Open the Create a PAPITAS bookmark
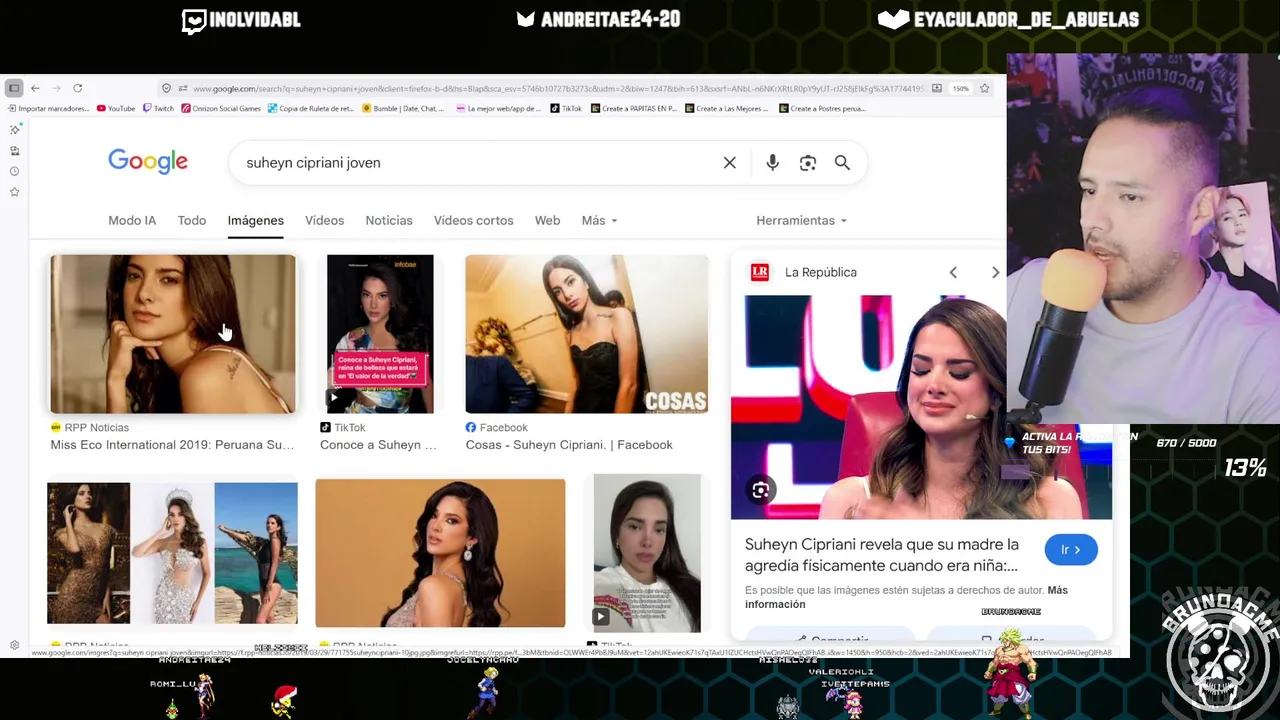This screenshot has width=1280, height=720. [634, 108]
